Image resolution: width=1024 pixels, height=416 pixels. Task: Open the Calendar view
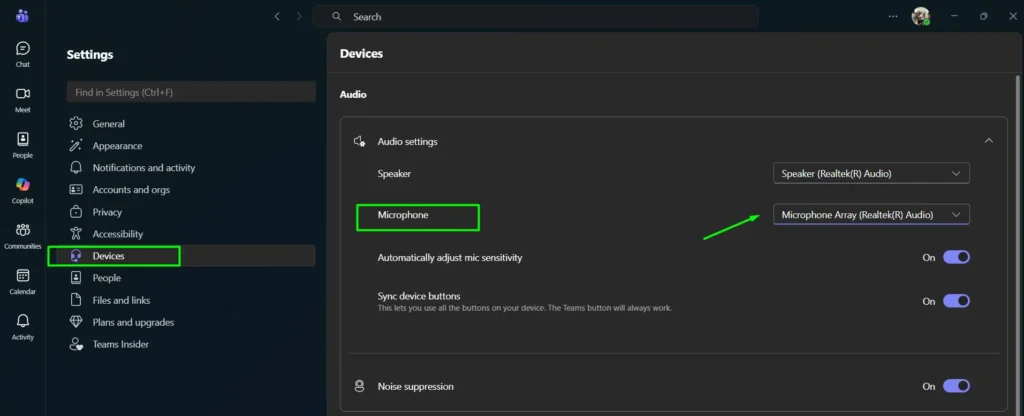pyautogui.click(x=23, y=281)
